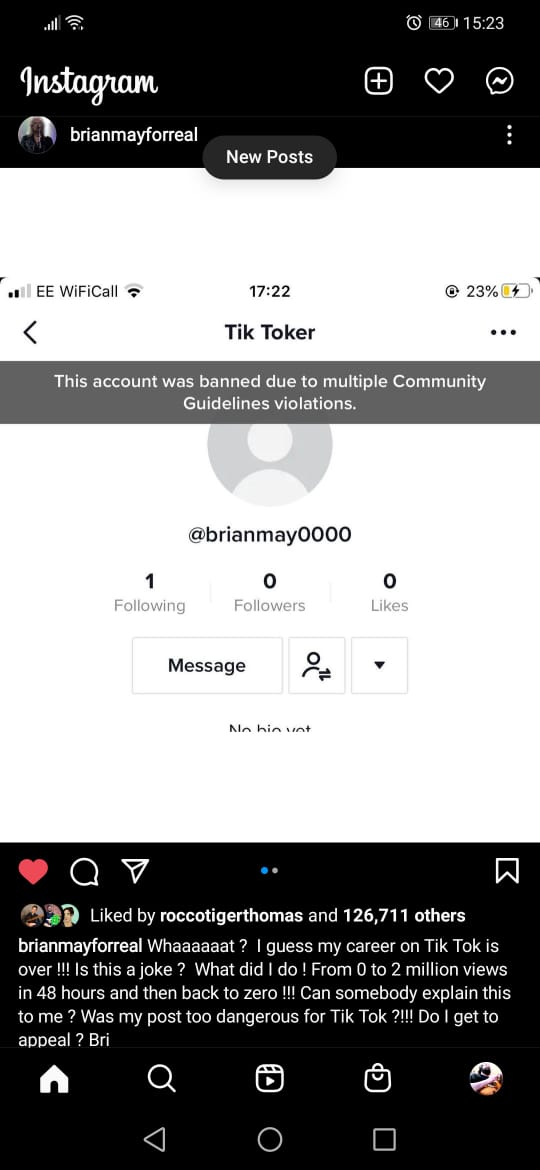This screenshot has height=1170, width=540.
Task: Open comments with the speech bubble icon
Action: tap(84, 871)
